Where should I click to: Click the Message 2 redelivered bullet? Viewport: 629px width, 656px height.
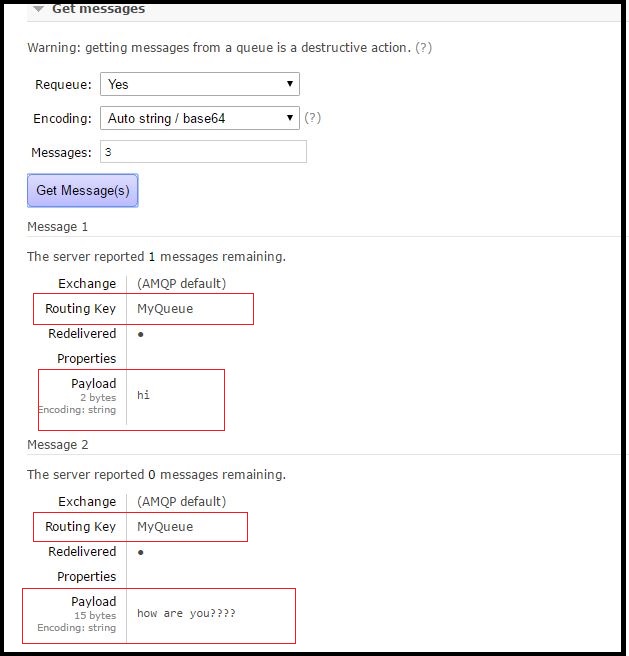141,552
